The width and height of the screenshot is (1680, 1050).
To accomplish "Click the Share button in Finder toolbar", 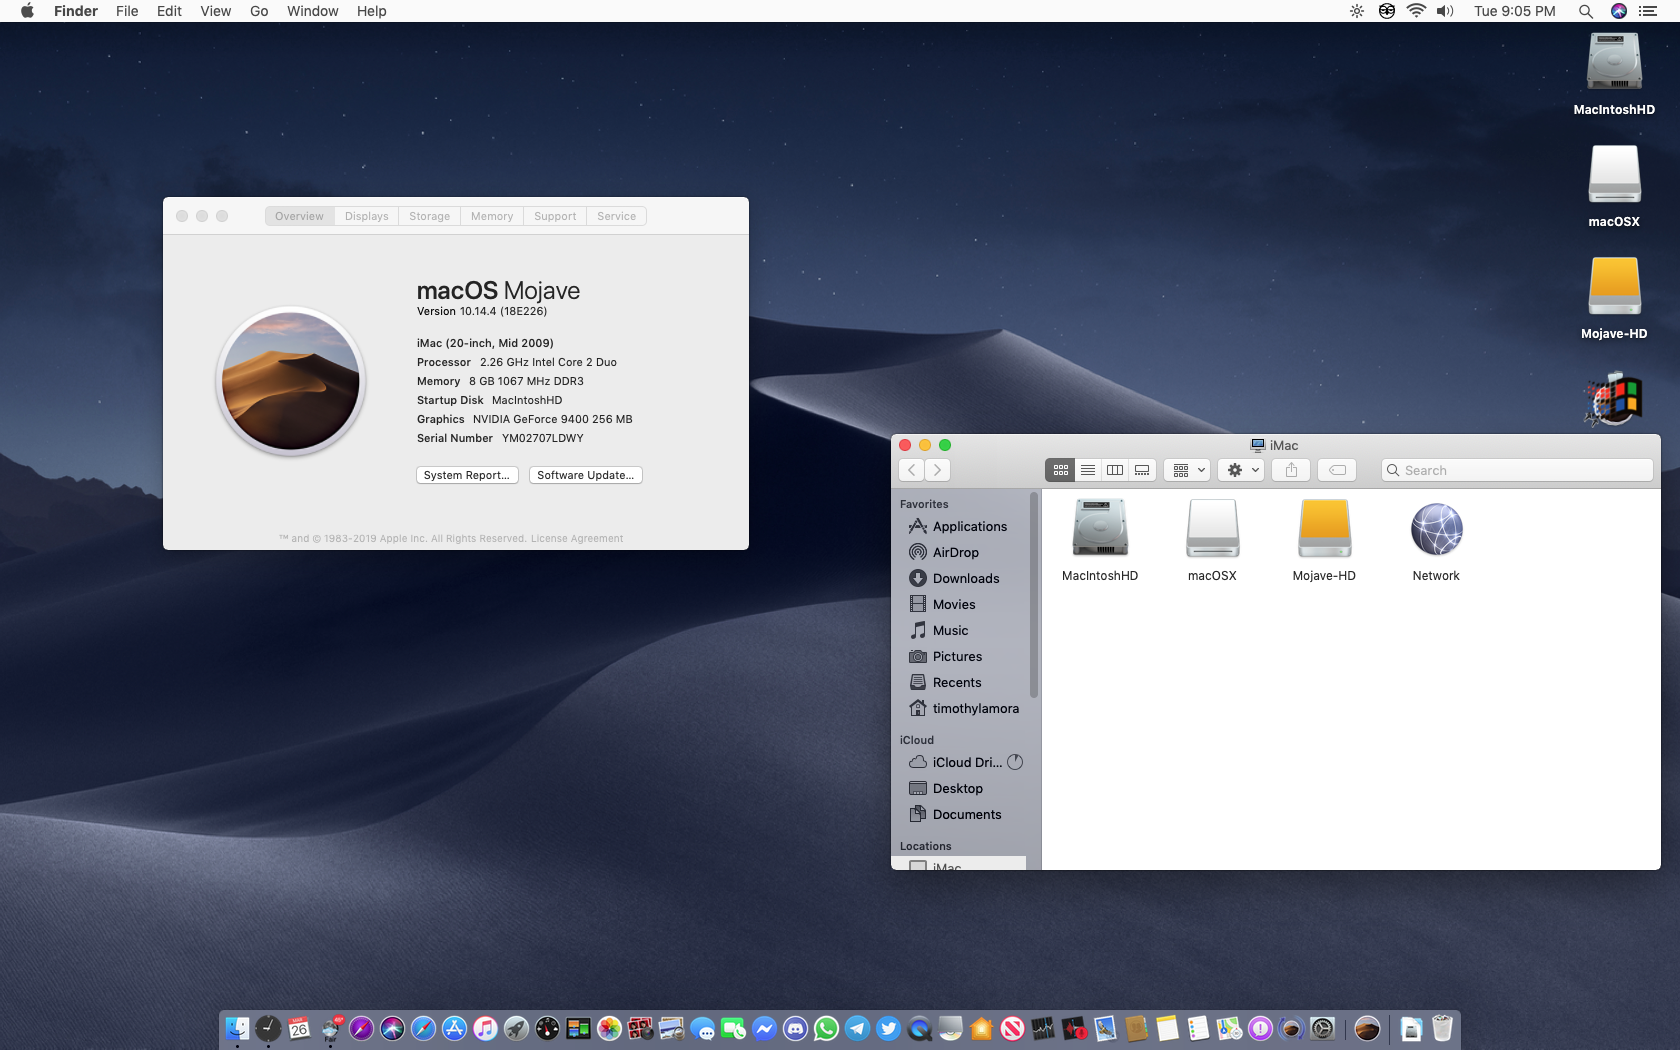I will click(1291, 470).
